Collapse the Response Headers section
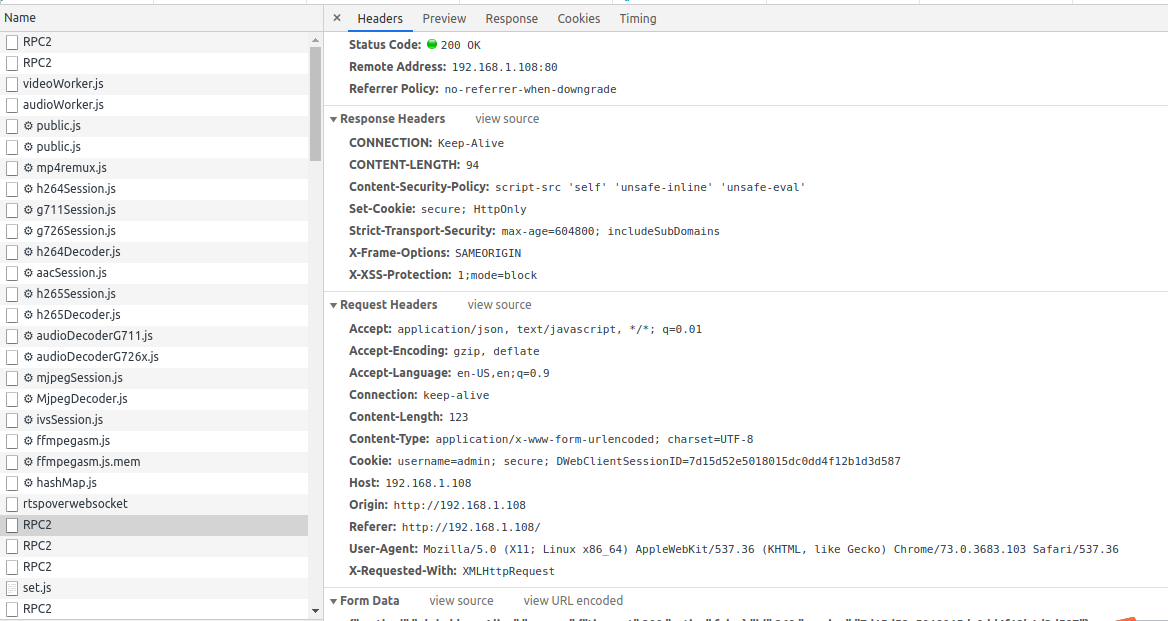This screenshot has width=1168, height=621. click(334, 118)
